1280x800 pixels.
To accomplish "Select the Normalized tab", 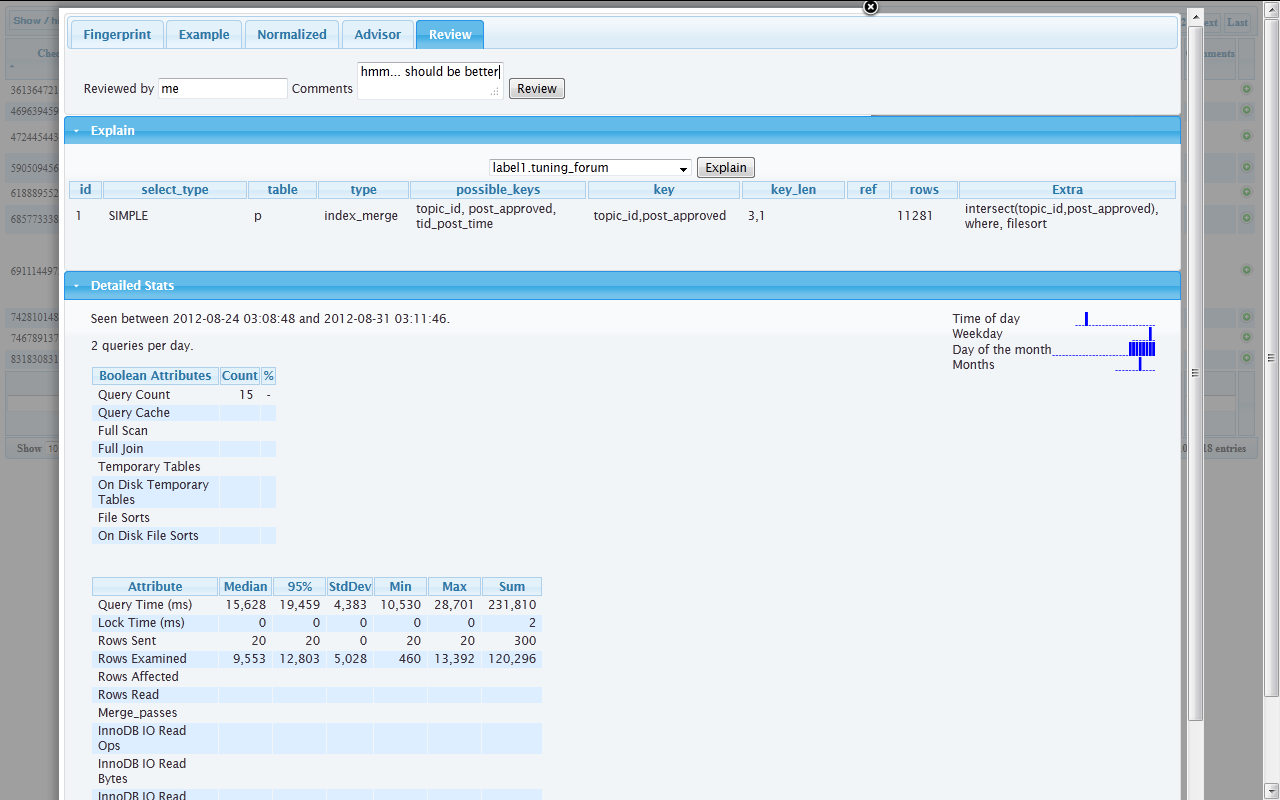I will 291,35.
